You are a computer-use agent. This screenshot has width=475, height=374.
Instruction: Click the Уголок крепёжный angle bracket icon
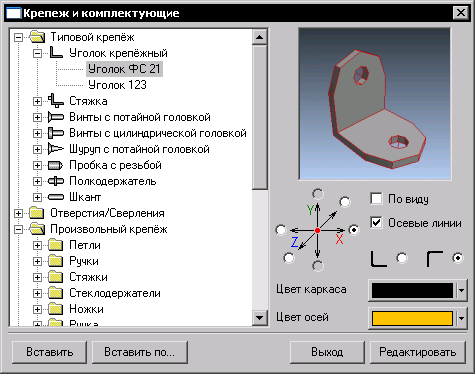coord(56,53)
